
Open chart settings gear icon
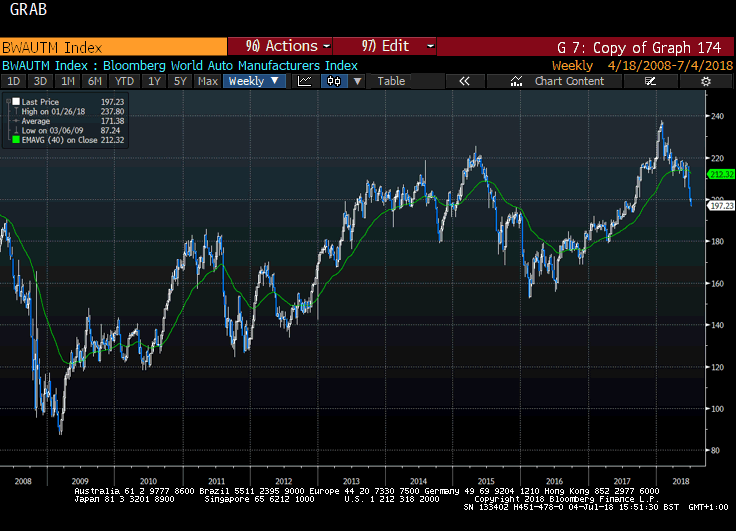tap(707, 81)
